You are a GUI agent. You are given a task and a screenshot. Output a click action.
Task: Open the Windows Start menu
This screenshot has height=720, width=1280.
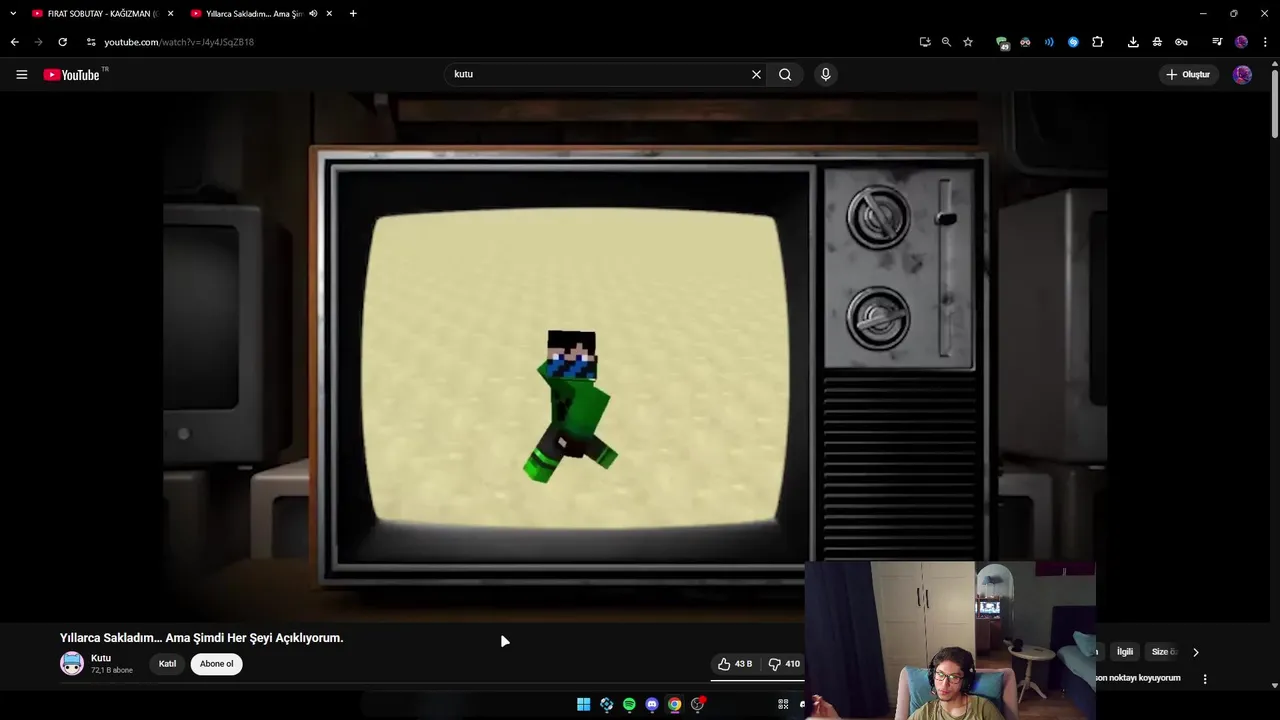click(x=583, y=704)
